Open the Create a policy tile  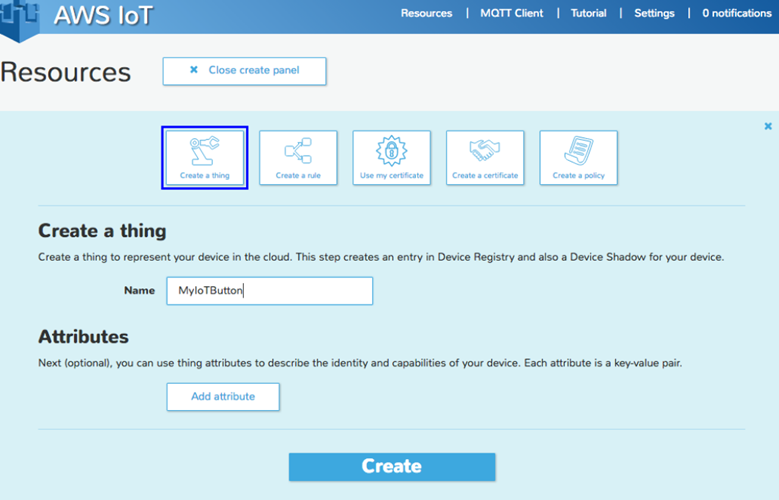click(578, 157)
